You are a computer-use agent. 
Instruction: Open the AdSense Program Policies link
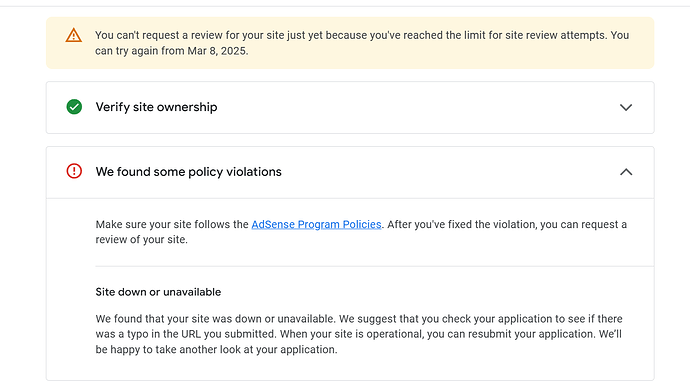(316, 225)
